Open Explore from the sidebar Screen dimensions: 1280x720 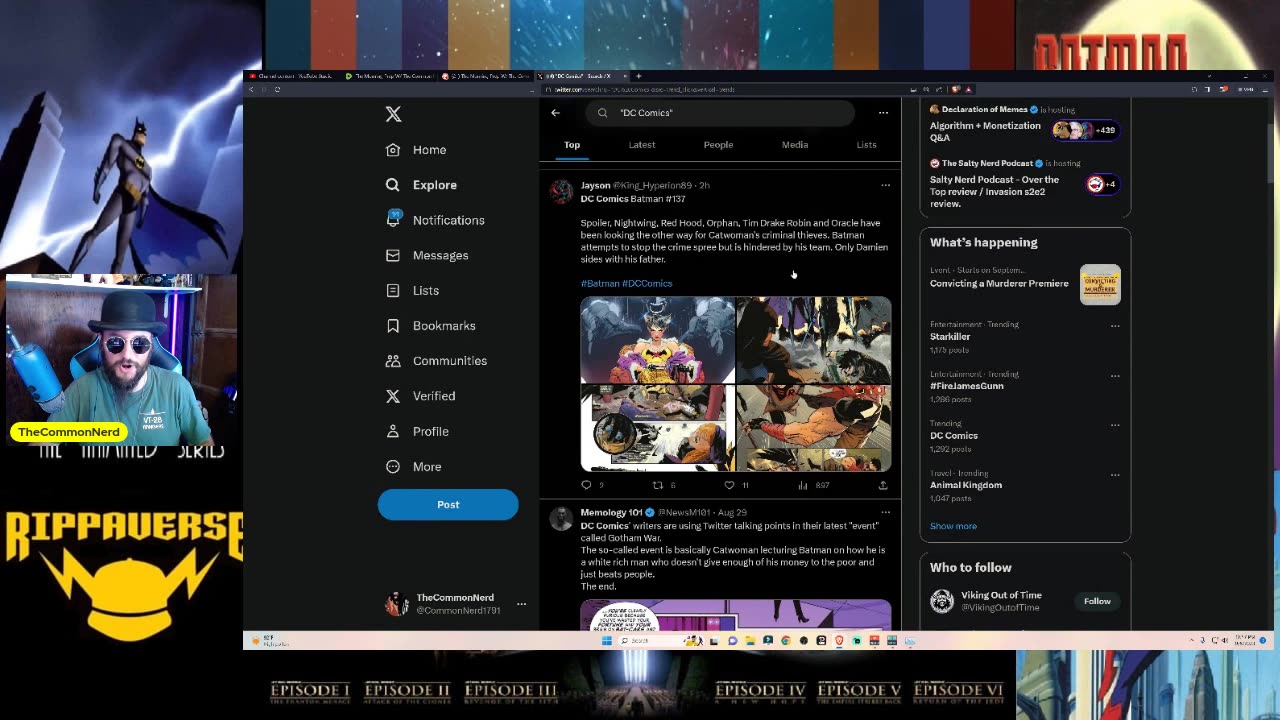tap(421, 185)
